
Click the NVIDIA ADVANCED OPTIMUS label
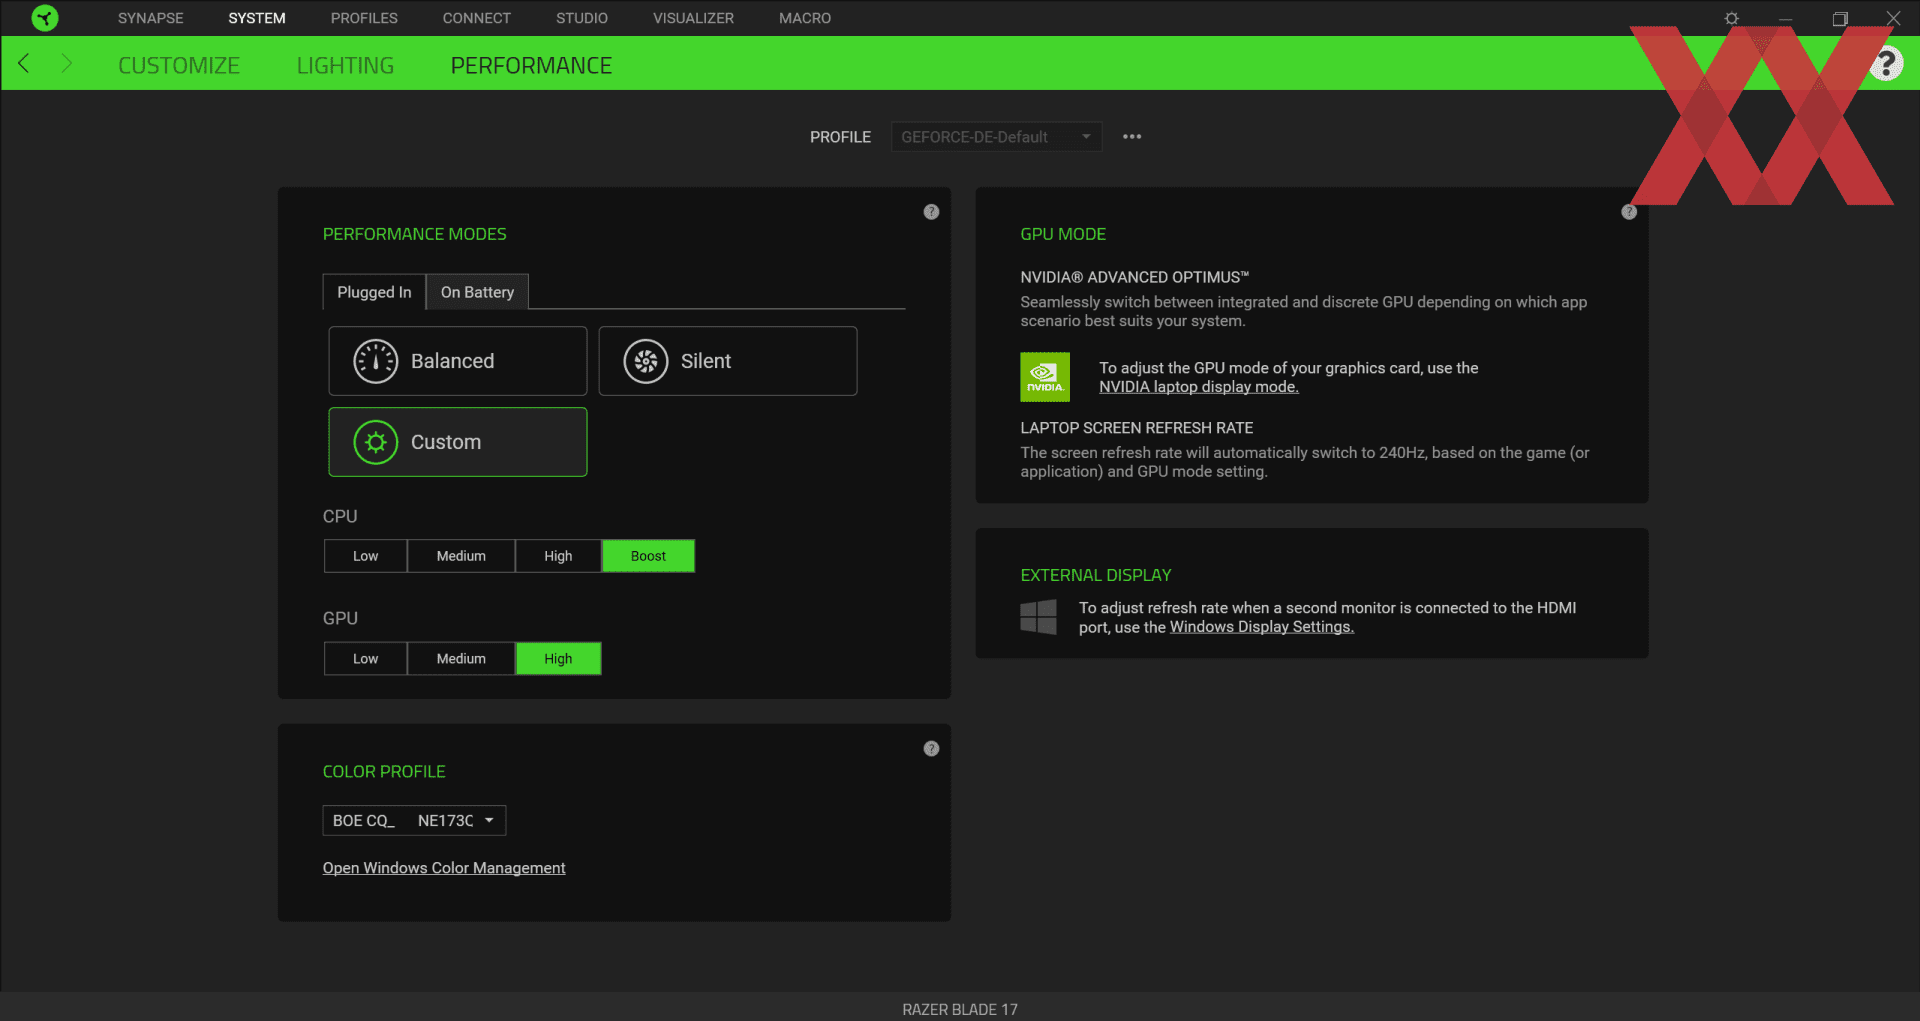1134,277
